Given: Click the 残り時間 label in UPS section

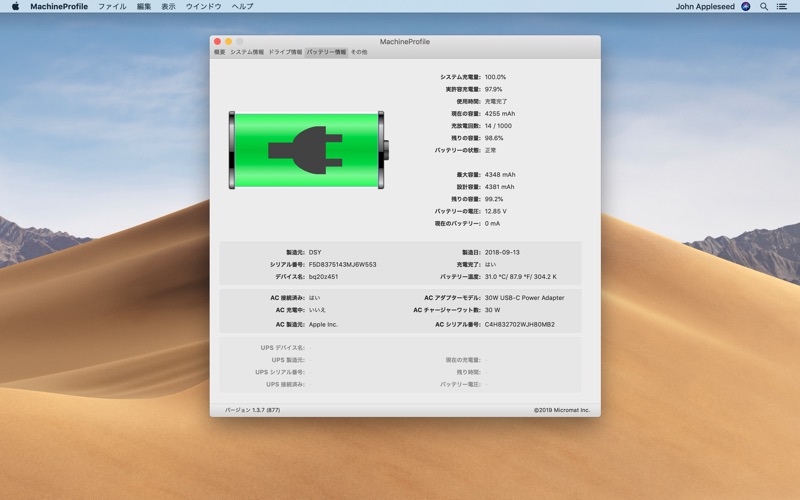Looking at the screenshot, I should coord(468,372).
